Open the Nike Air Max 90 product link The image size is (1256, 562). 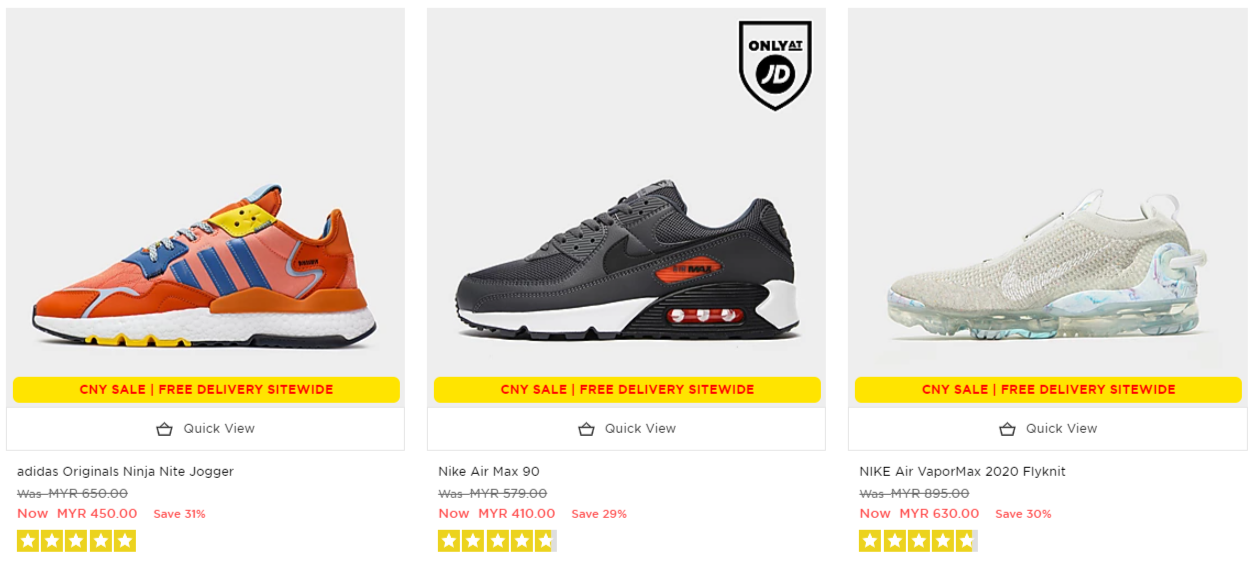point(488,471)
